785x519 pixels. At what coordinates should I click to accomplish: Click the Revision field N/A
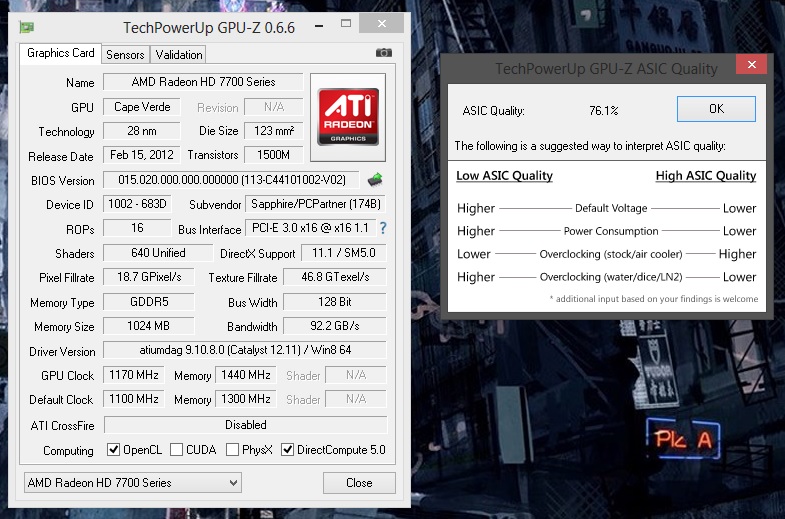(x=273, y=107)
